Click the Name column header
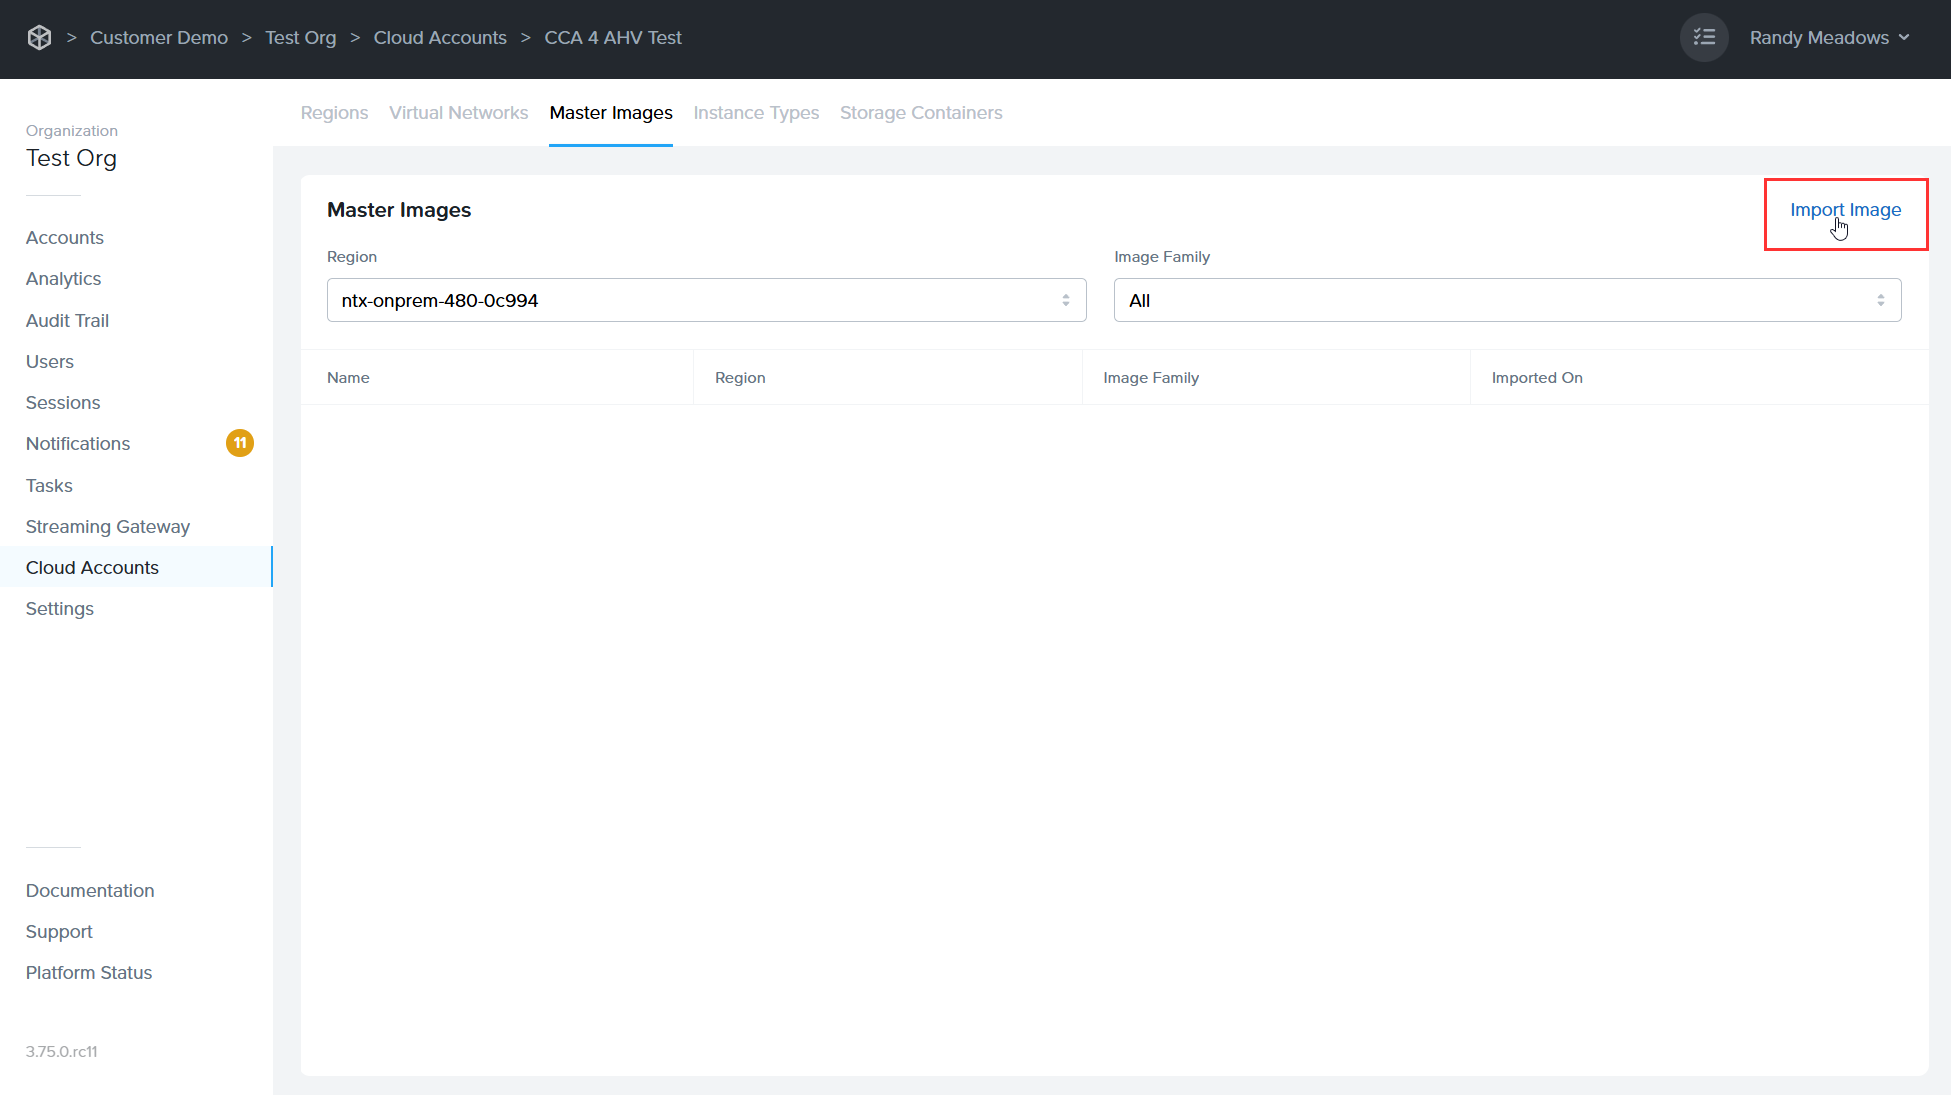The image size is (1951, 1095). 348,377
